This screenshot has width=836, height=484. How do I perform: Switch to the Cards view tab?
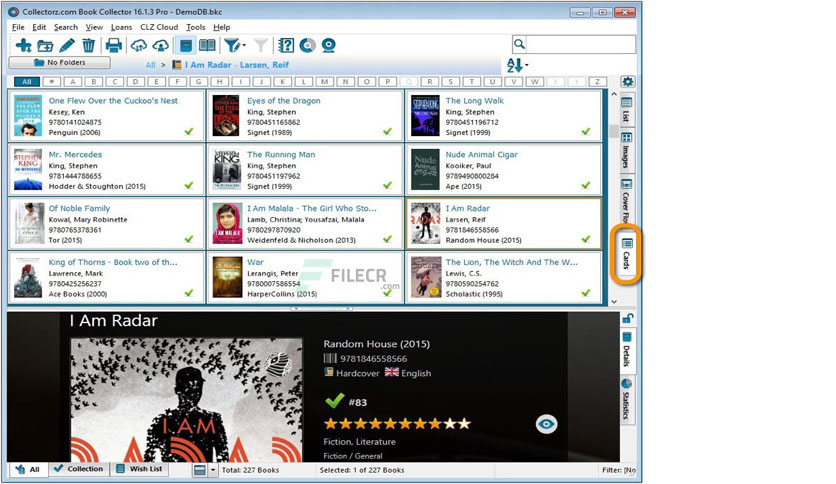[627, 254]
